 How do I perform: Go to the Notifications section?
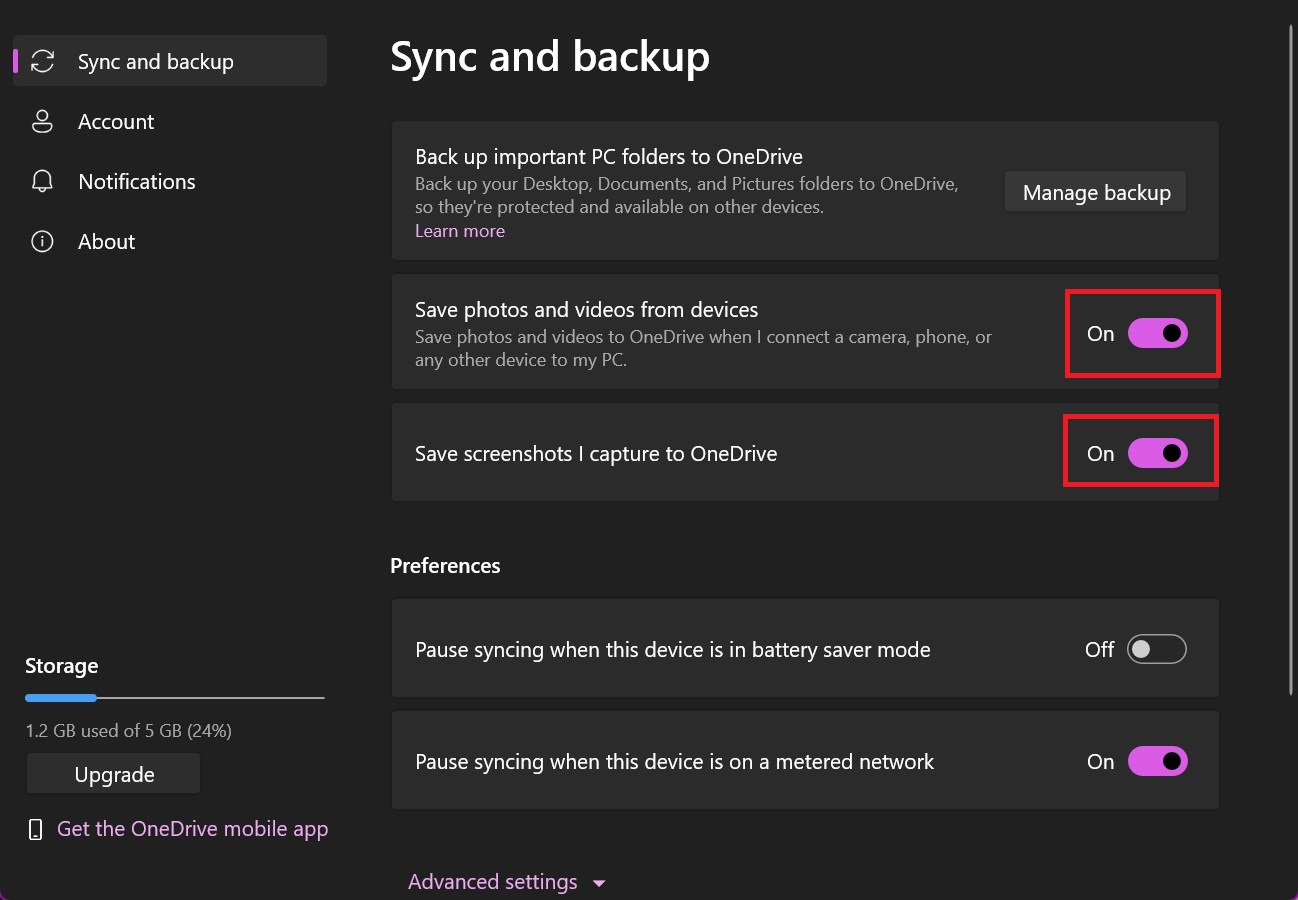tap(137, 182)
